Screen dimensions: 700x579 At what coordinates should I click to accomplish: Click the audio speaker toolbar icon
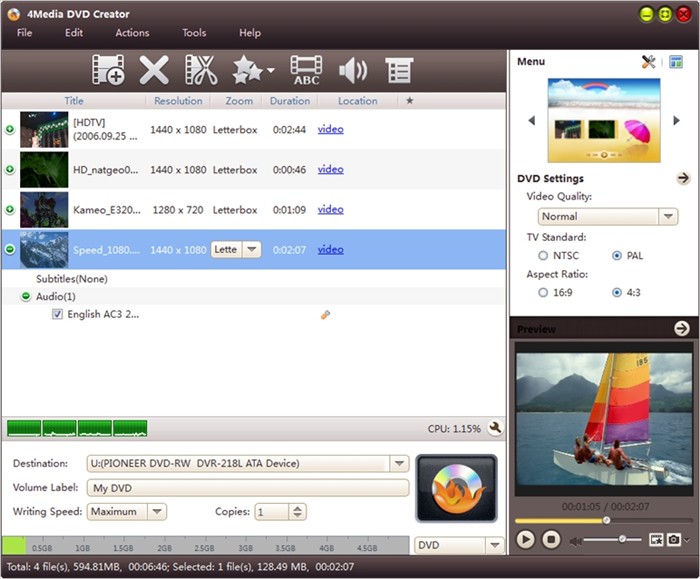[353, 70]
